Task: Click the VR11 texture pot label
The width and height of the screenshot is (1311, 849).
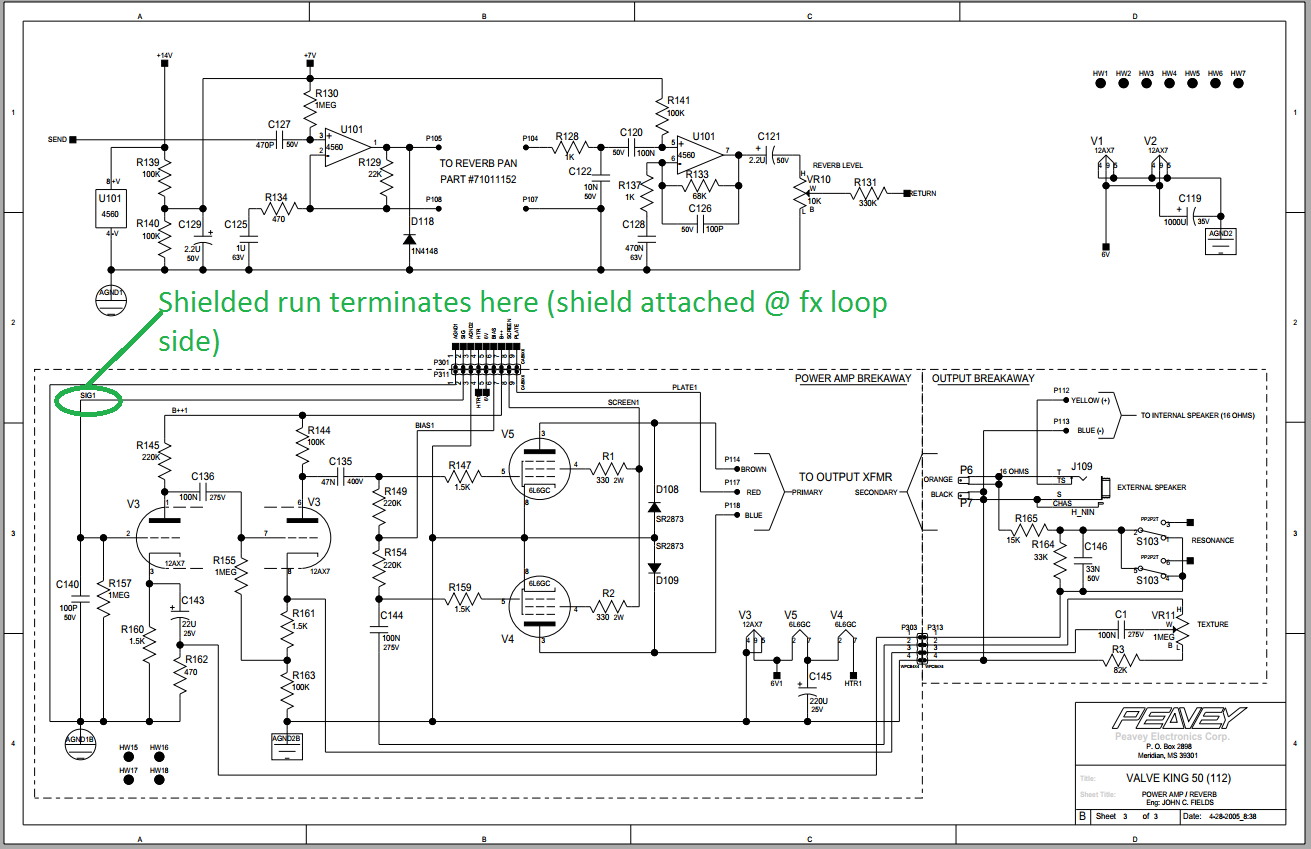Action: [x=1166, y=616]
